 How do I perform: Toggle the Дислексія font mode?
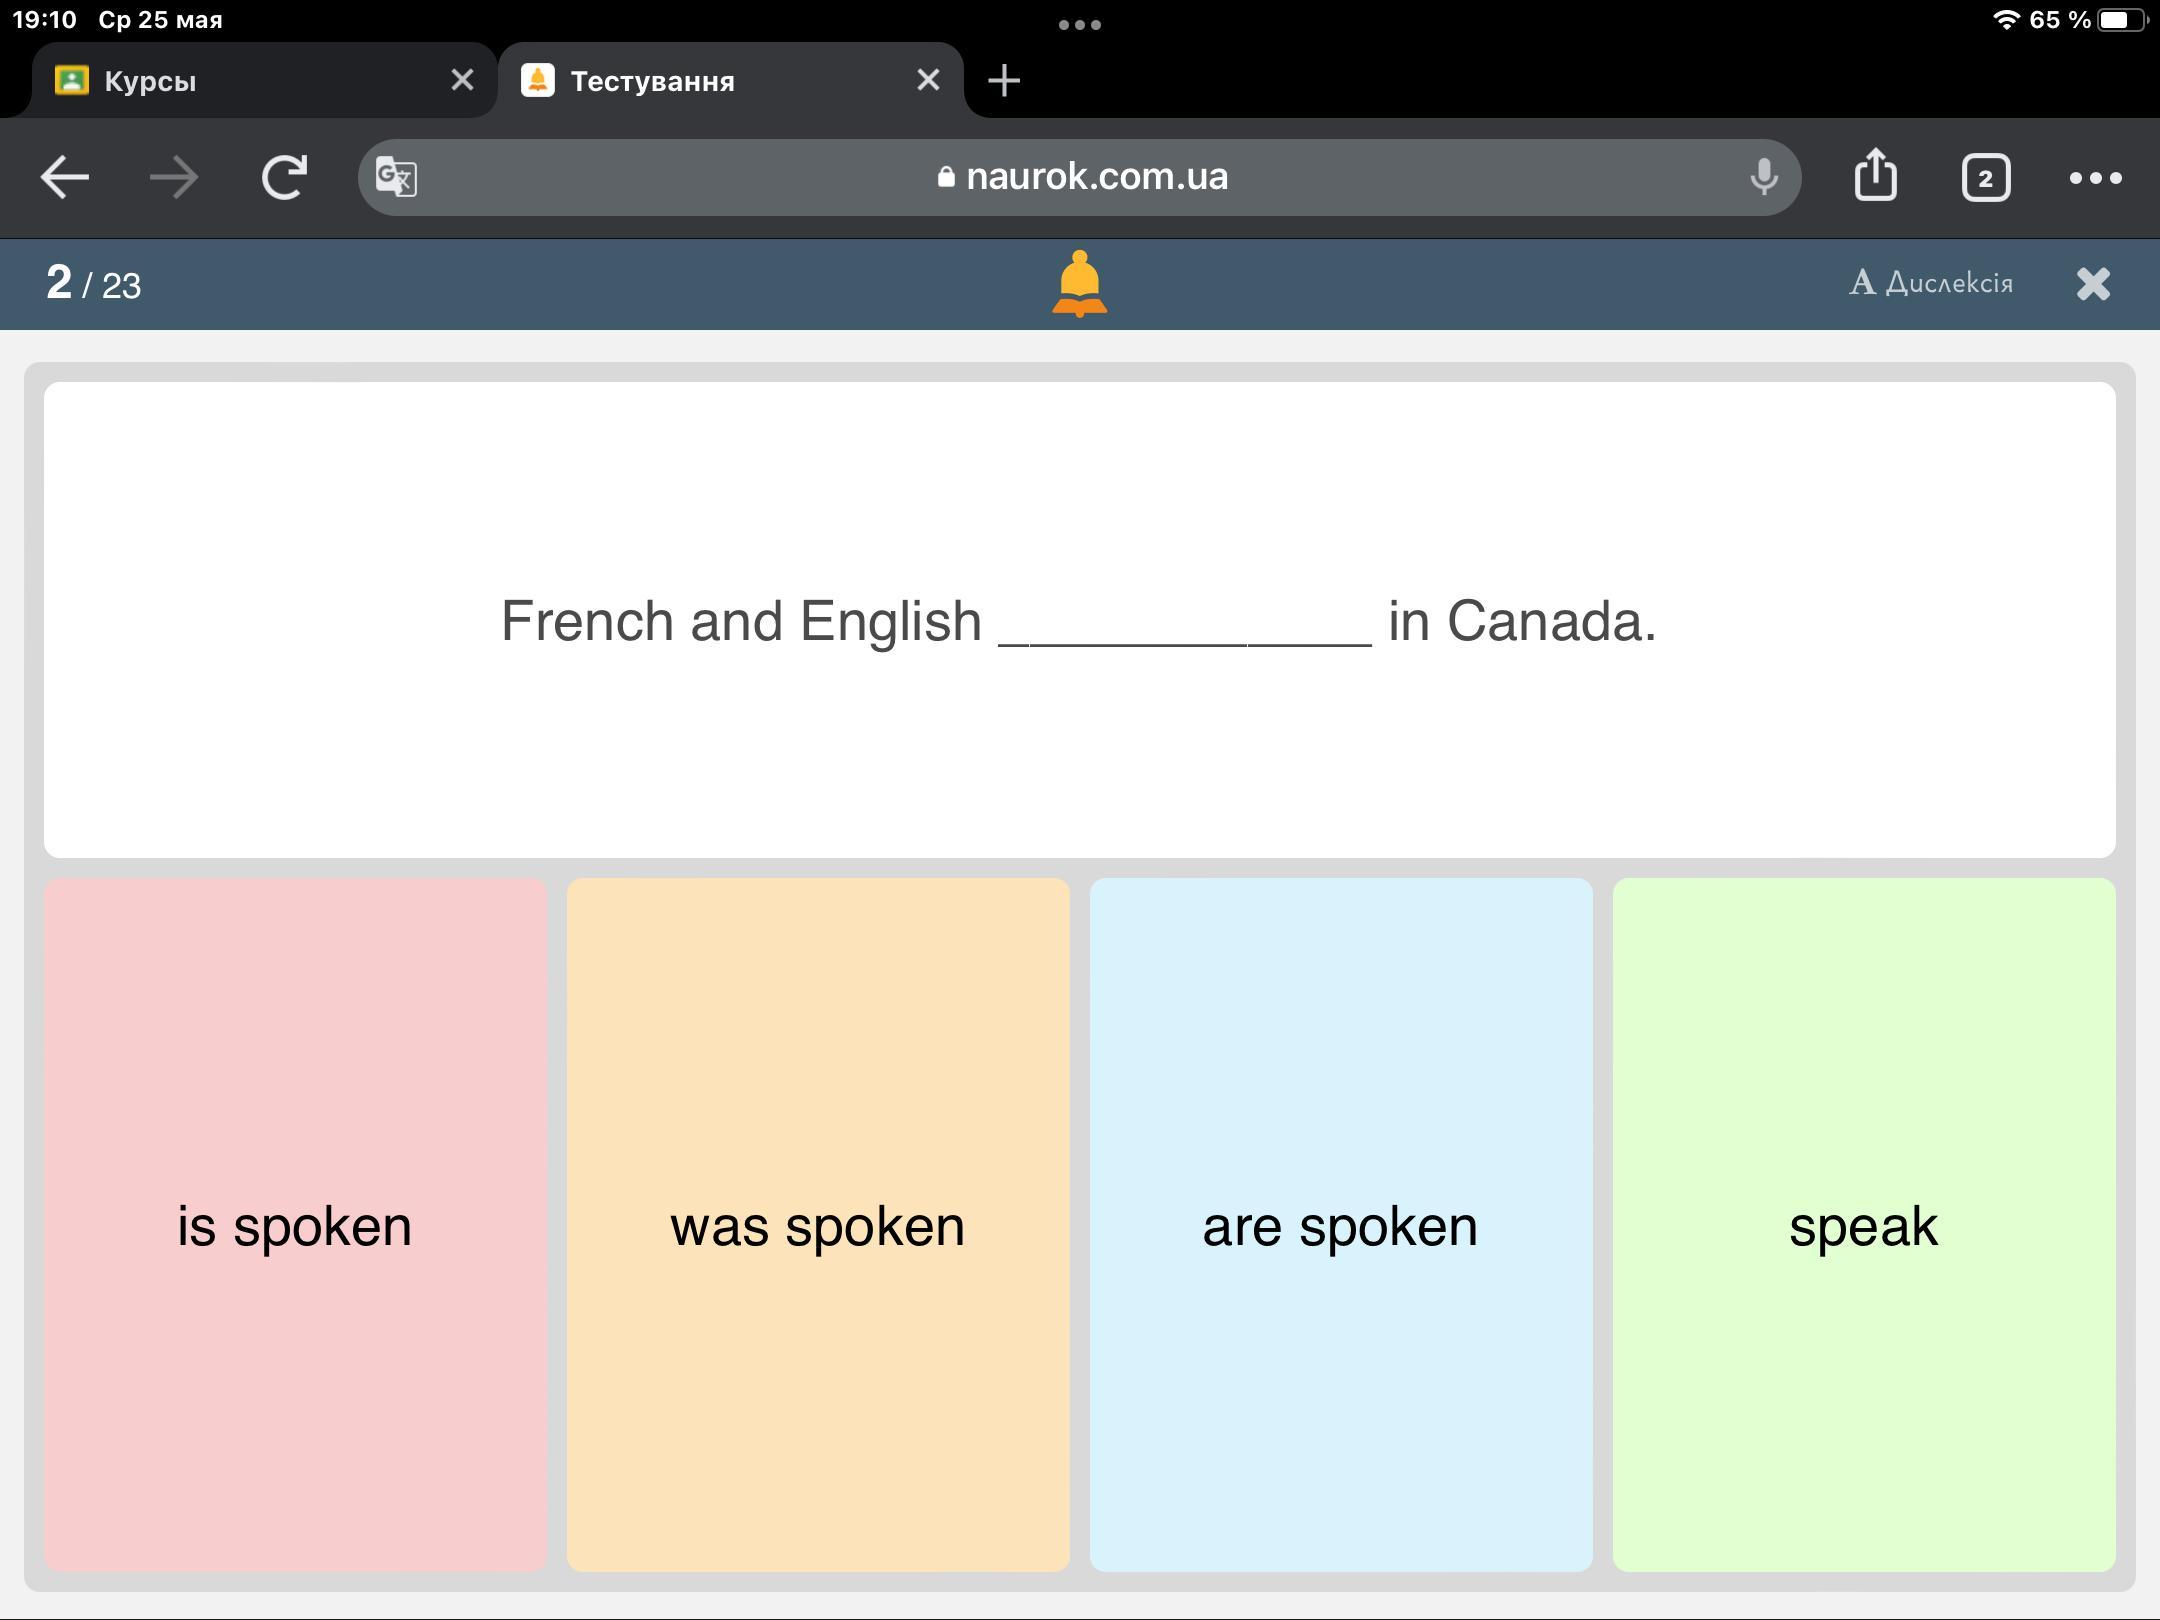tap(1930, 283)
